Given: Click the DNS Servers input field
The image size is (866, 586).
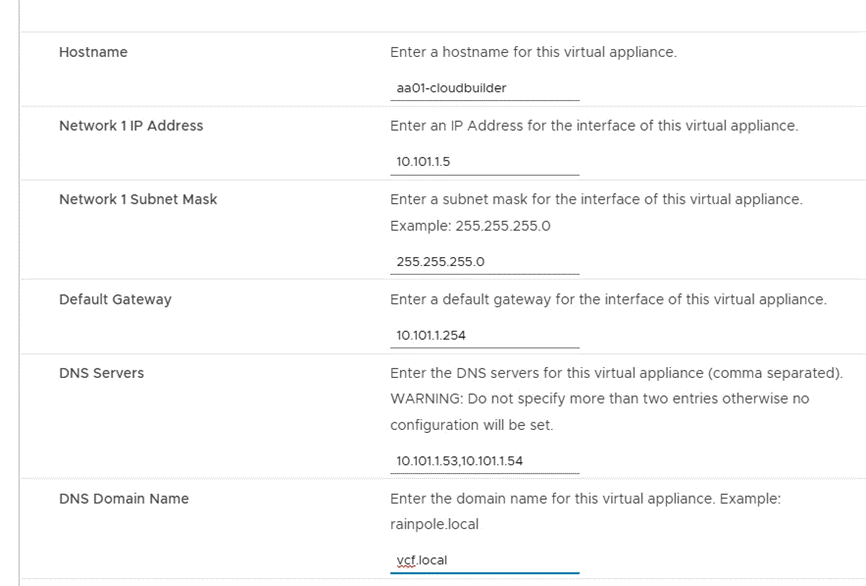Looking at the screenshot, I should (x=484, y=461).
